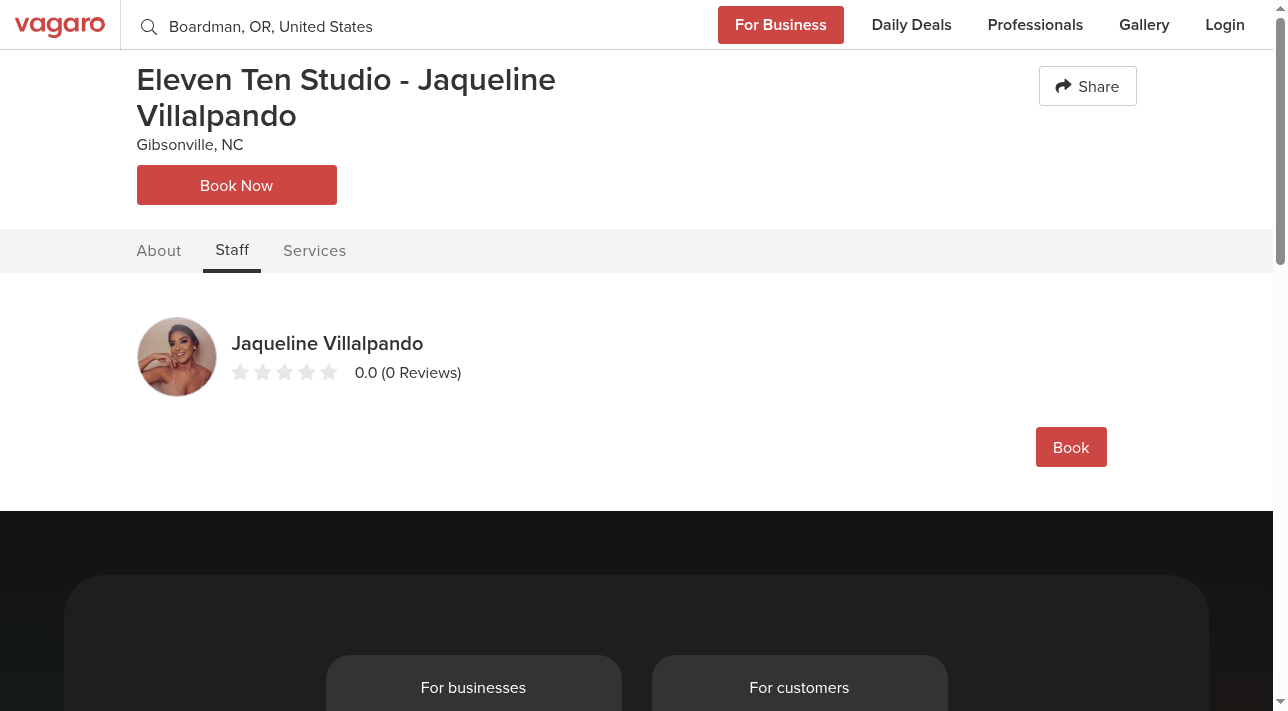Click the Share button

tap(1088, 86)
